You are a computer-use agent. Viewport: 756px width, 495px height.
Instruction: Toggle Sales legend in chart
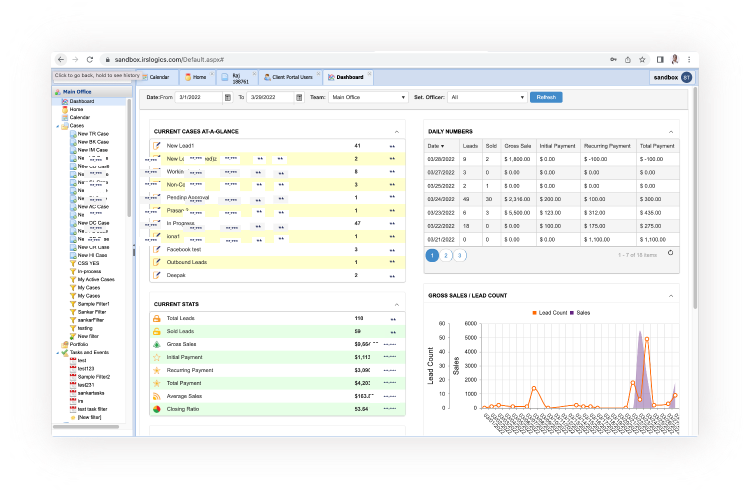pos(580,313)
